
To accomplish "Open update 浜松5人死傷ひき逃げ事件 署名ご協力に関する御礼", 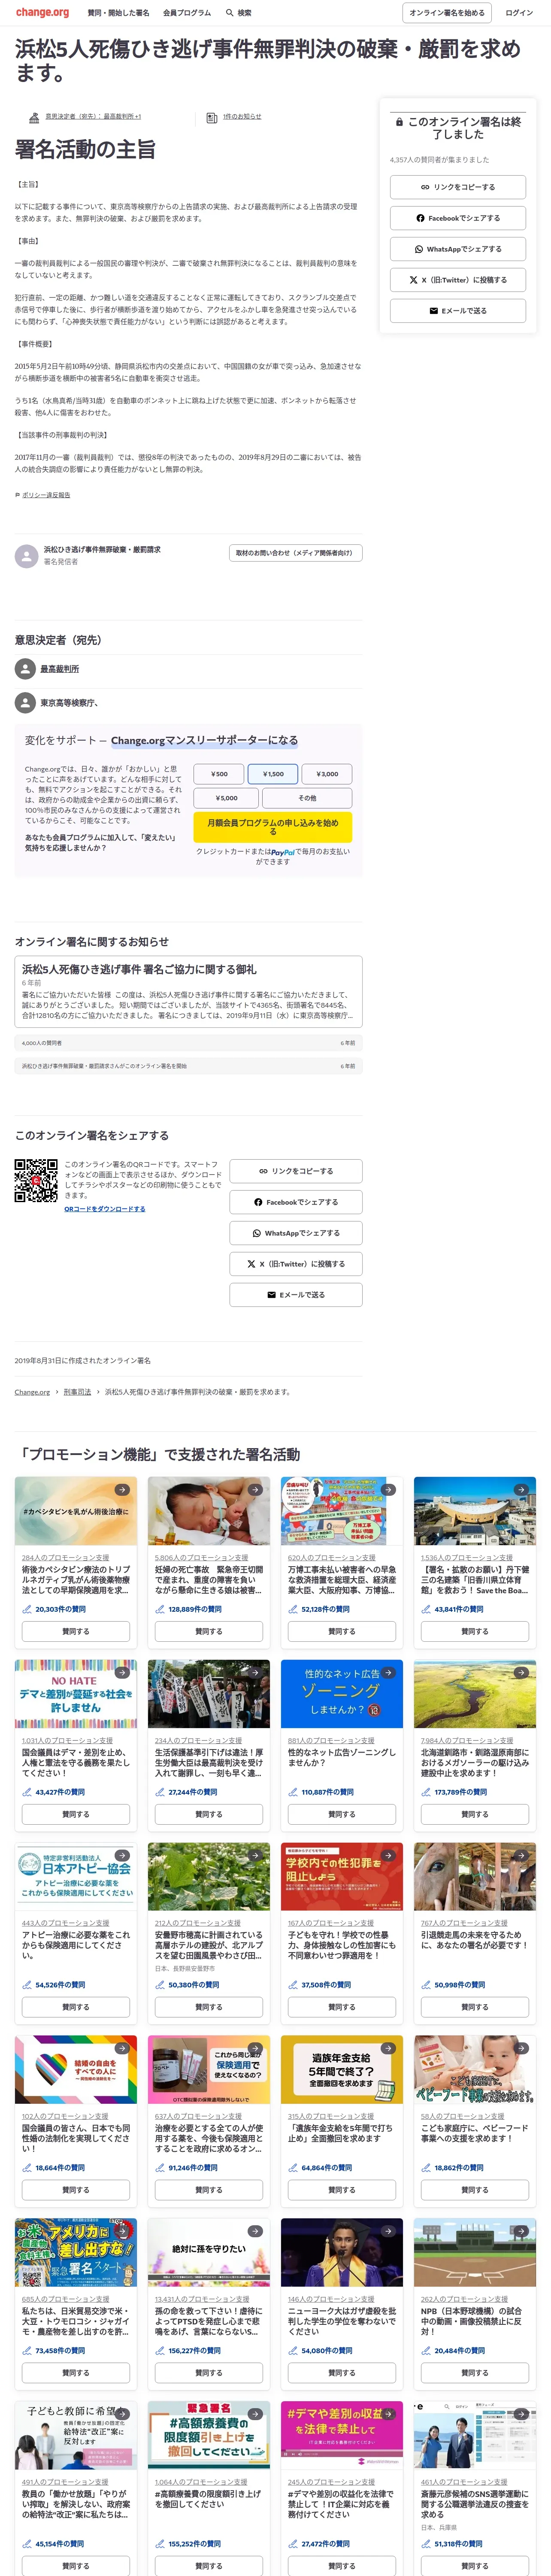I will tap(188, 993).
